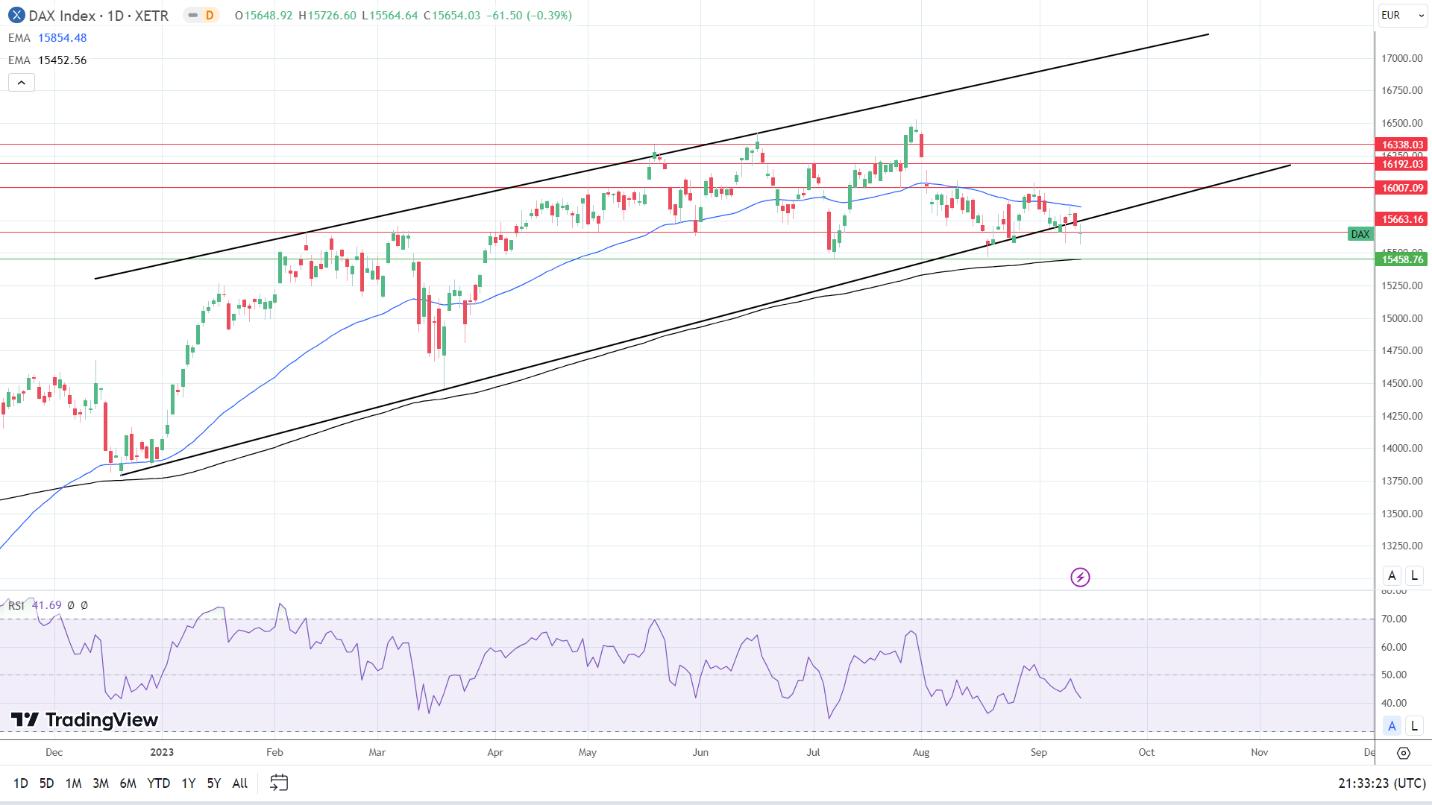Enable auto scaling with the A button
This screenshot has height=805, width=1432.
pyautogui.click(x=1391, y=575)
